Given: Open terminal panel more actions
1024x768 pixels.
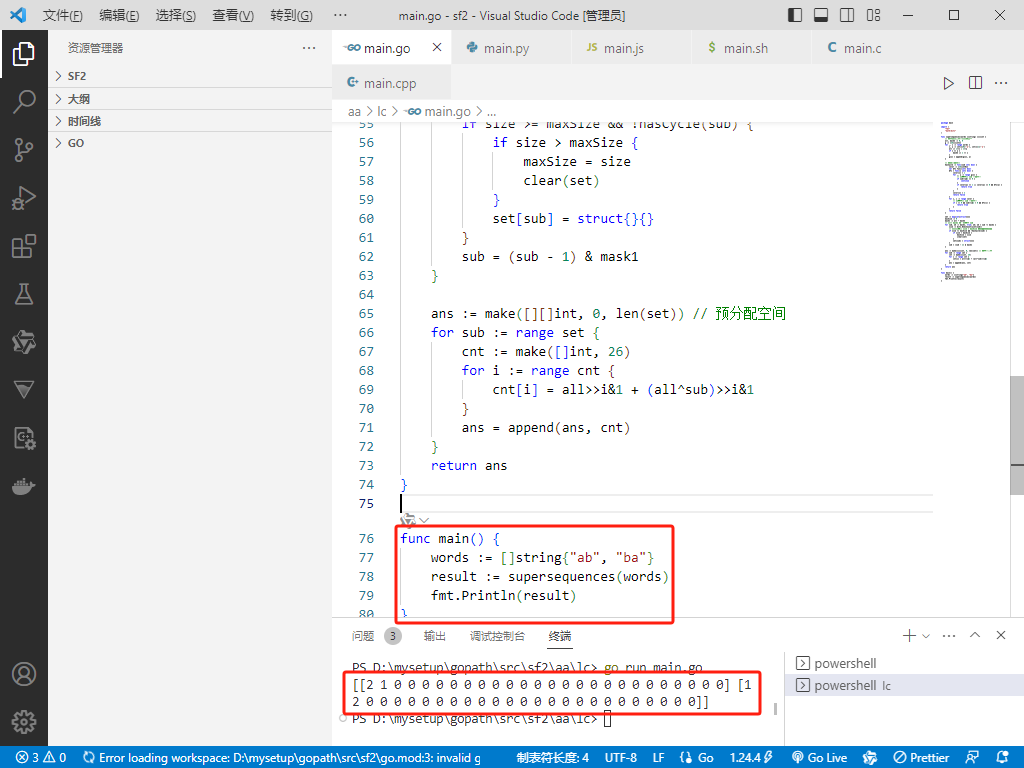Looking at the screenshot, I should (x=949, y=635).
